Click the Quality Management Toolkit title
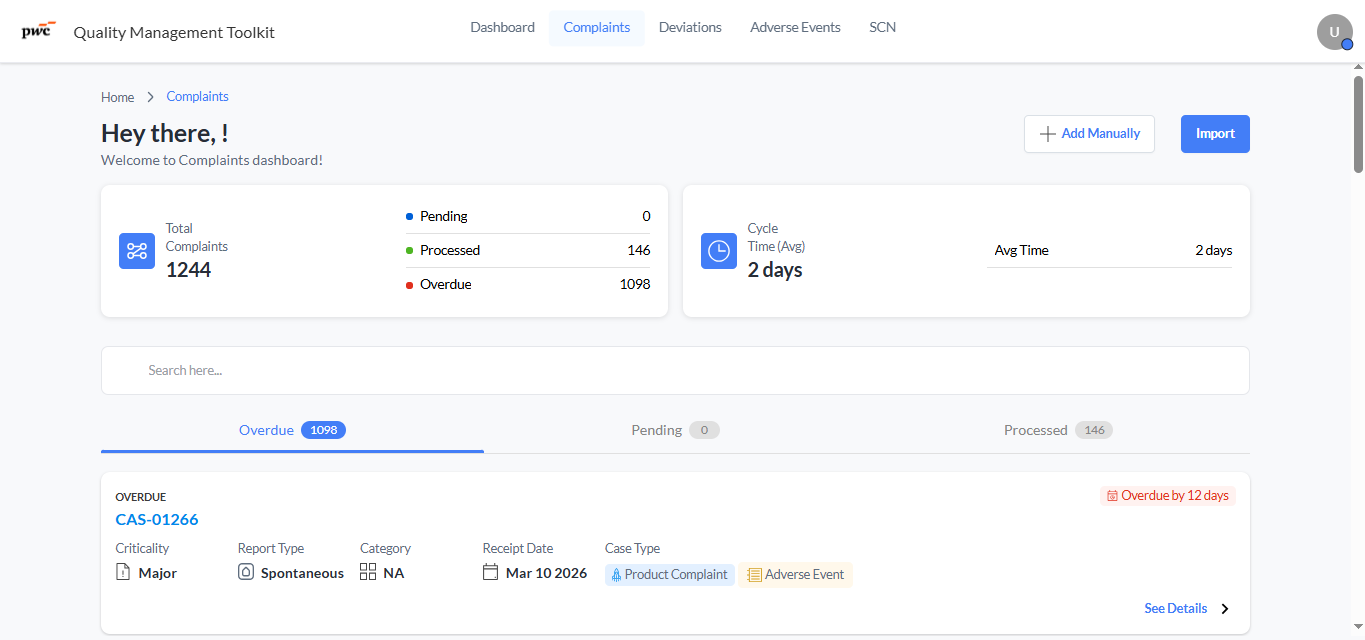 (174, 32)
